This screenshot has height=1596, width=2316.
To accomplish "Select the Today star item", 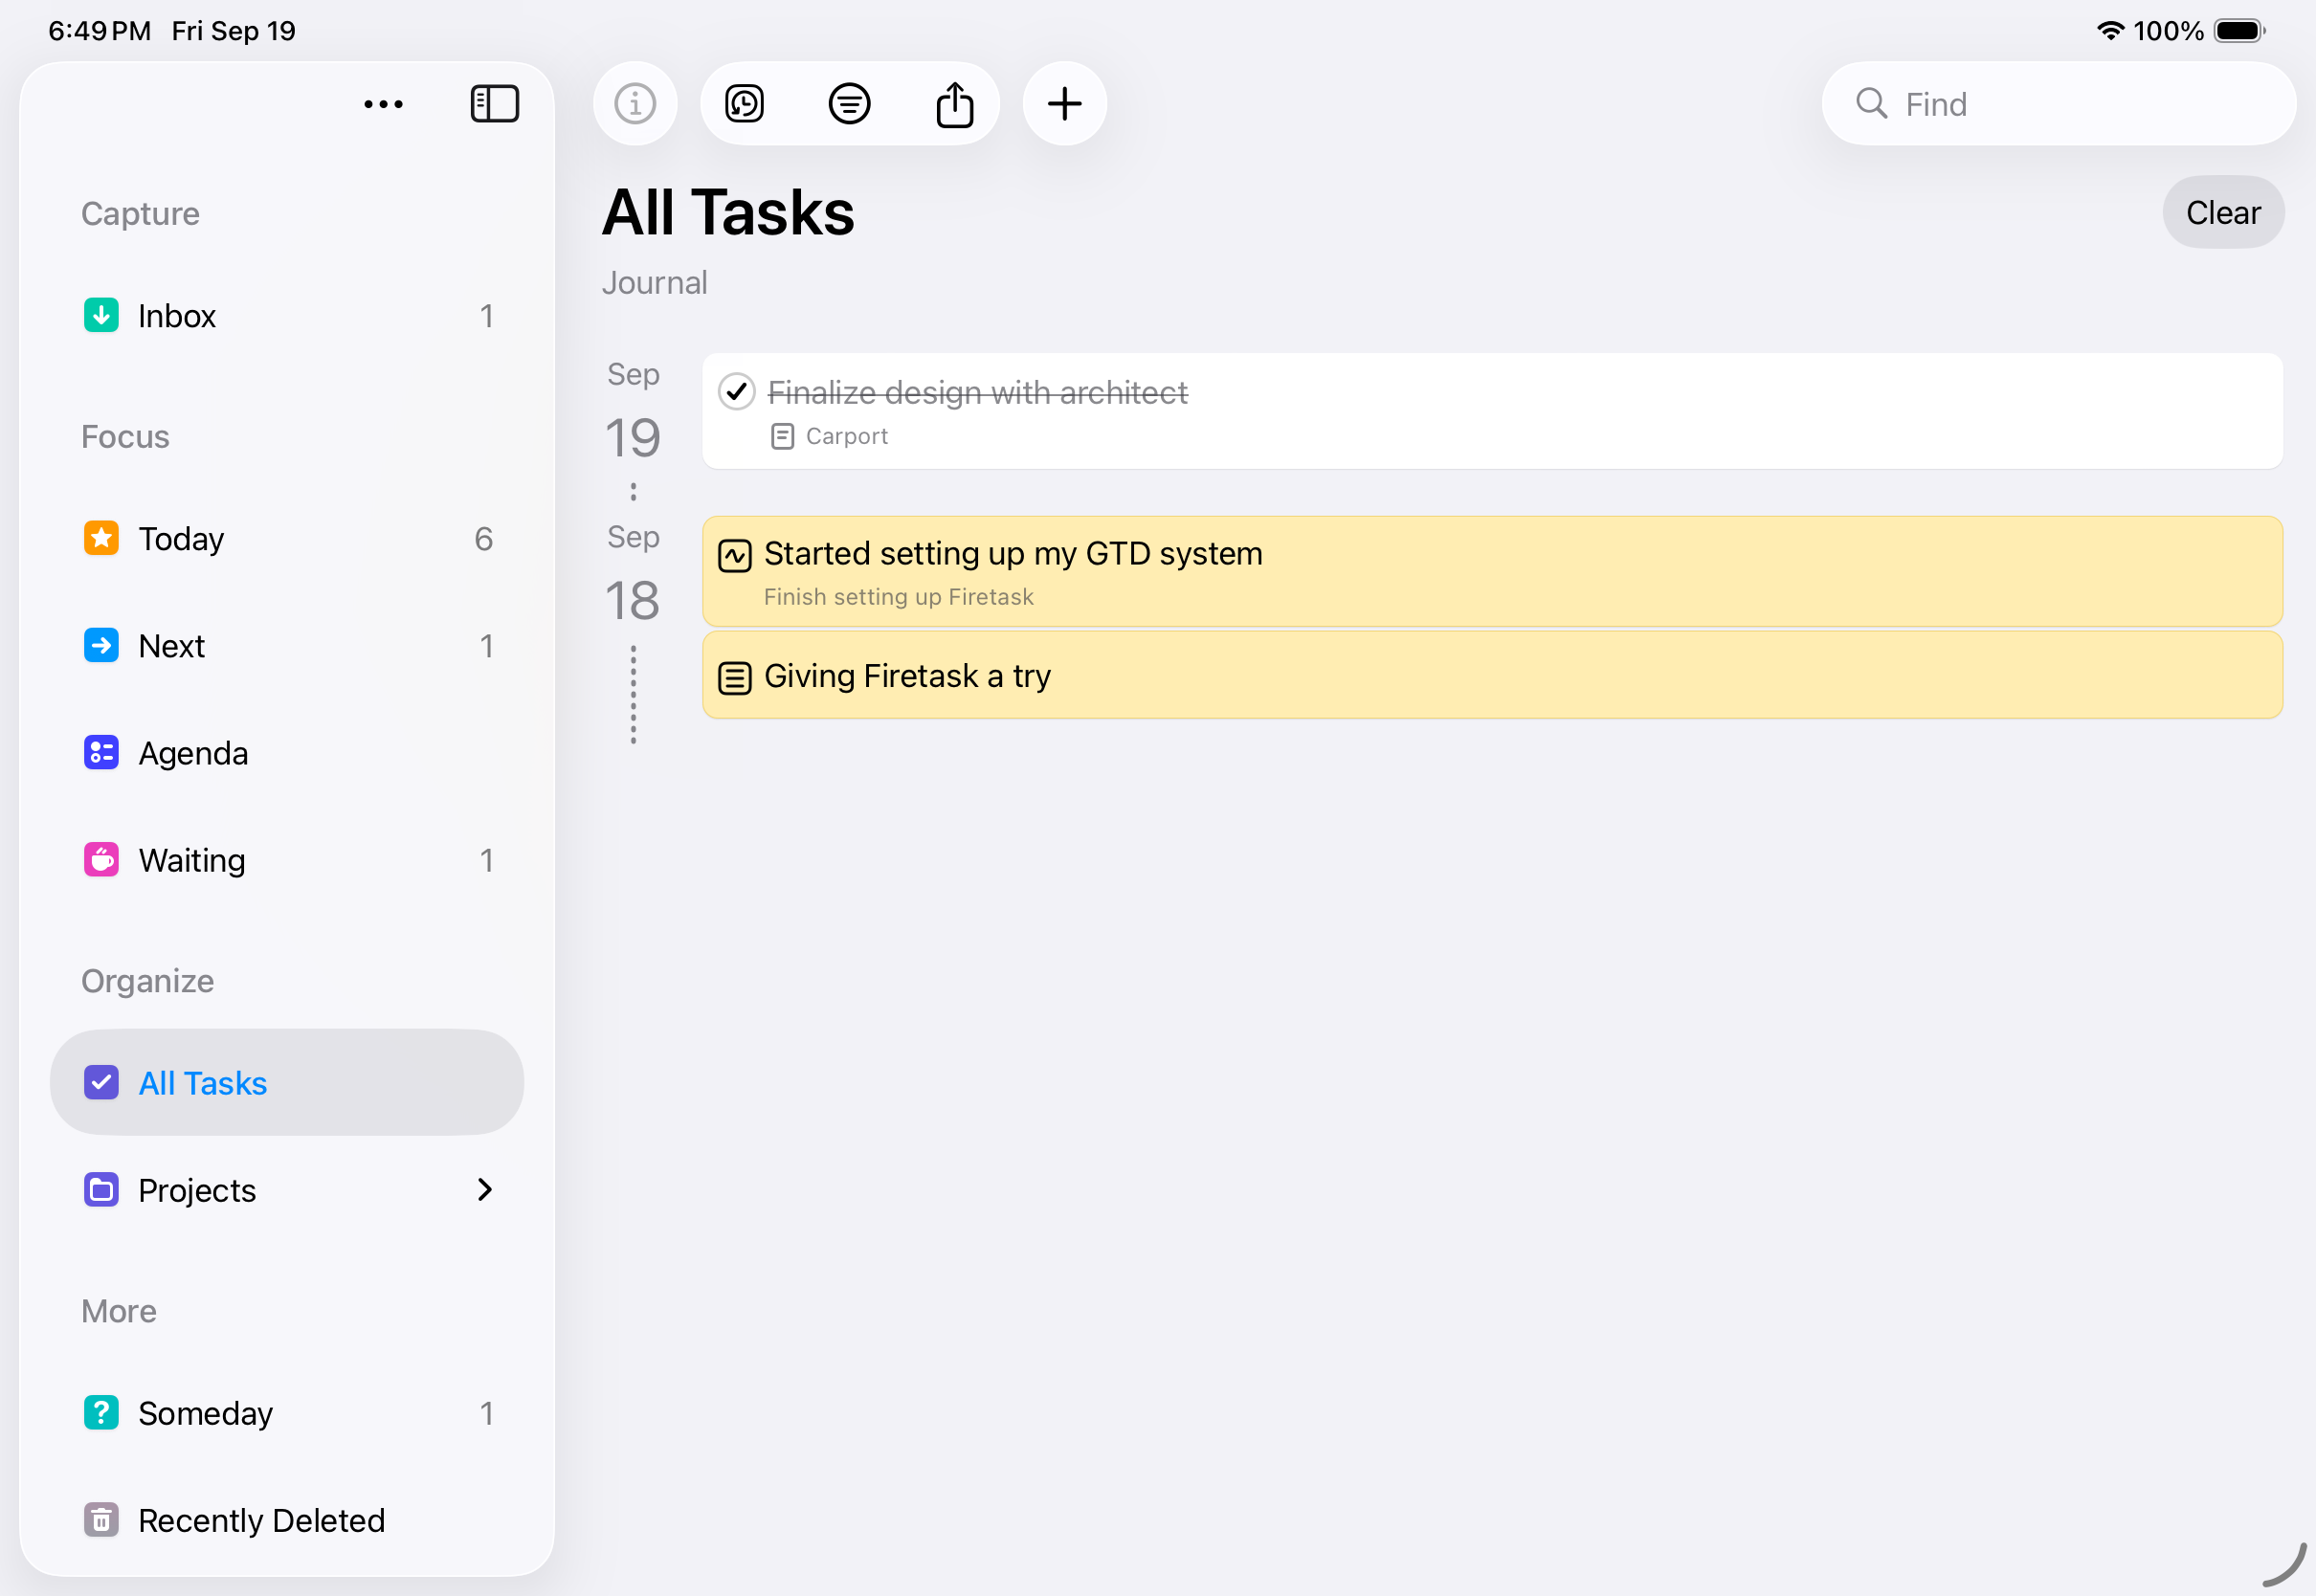I will tap(181, 539).
